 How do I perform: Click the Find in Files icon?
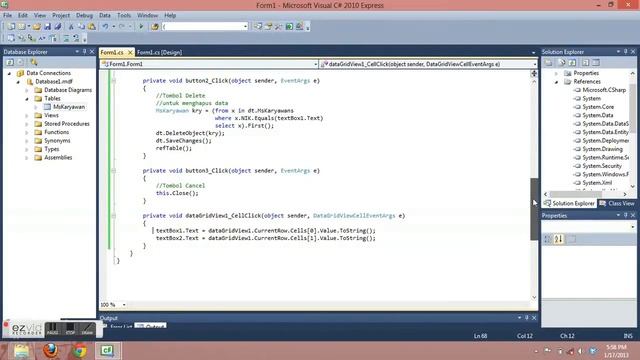(155, 27)
